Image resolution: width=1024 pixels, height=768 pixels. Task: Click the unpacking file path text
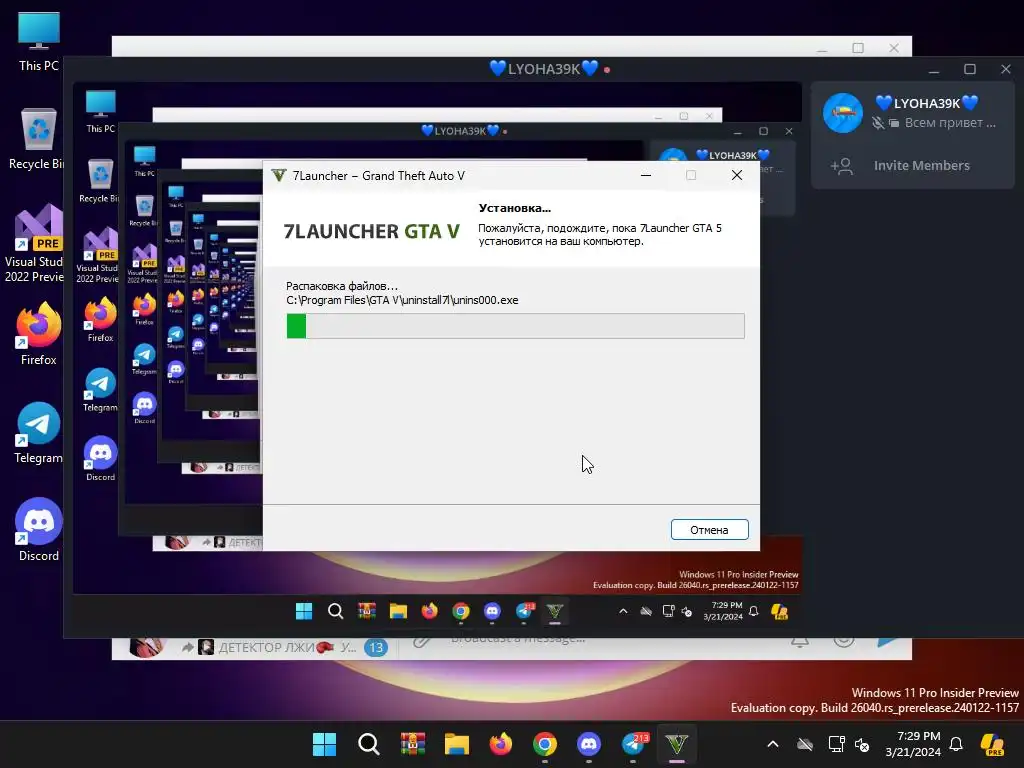coord(402,300)
